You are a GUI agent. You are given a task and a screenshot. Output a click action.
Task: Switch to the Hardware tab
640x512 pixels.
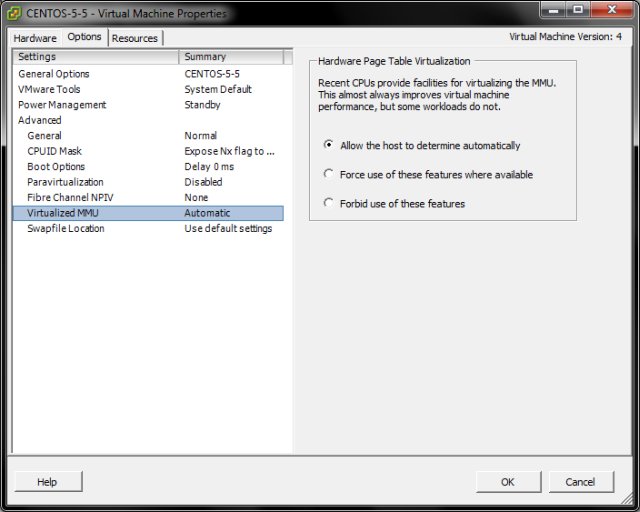35,38
